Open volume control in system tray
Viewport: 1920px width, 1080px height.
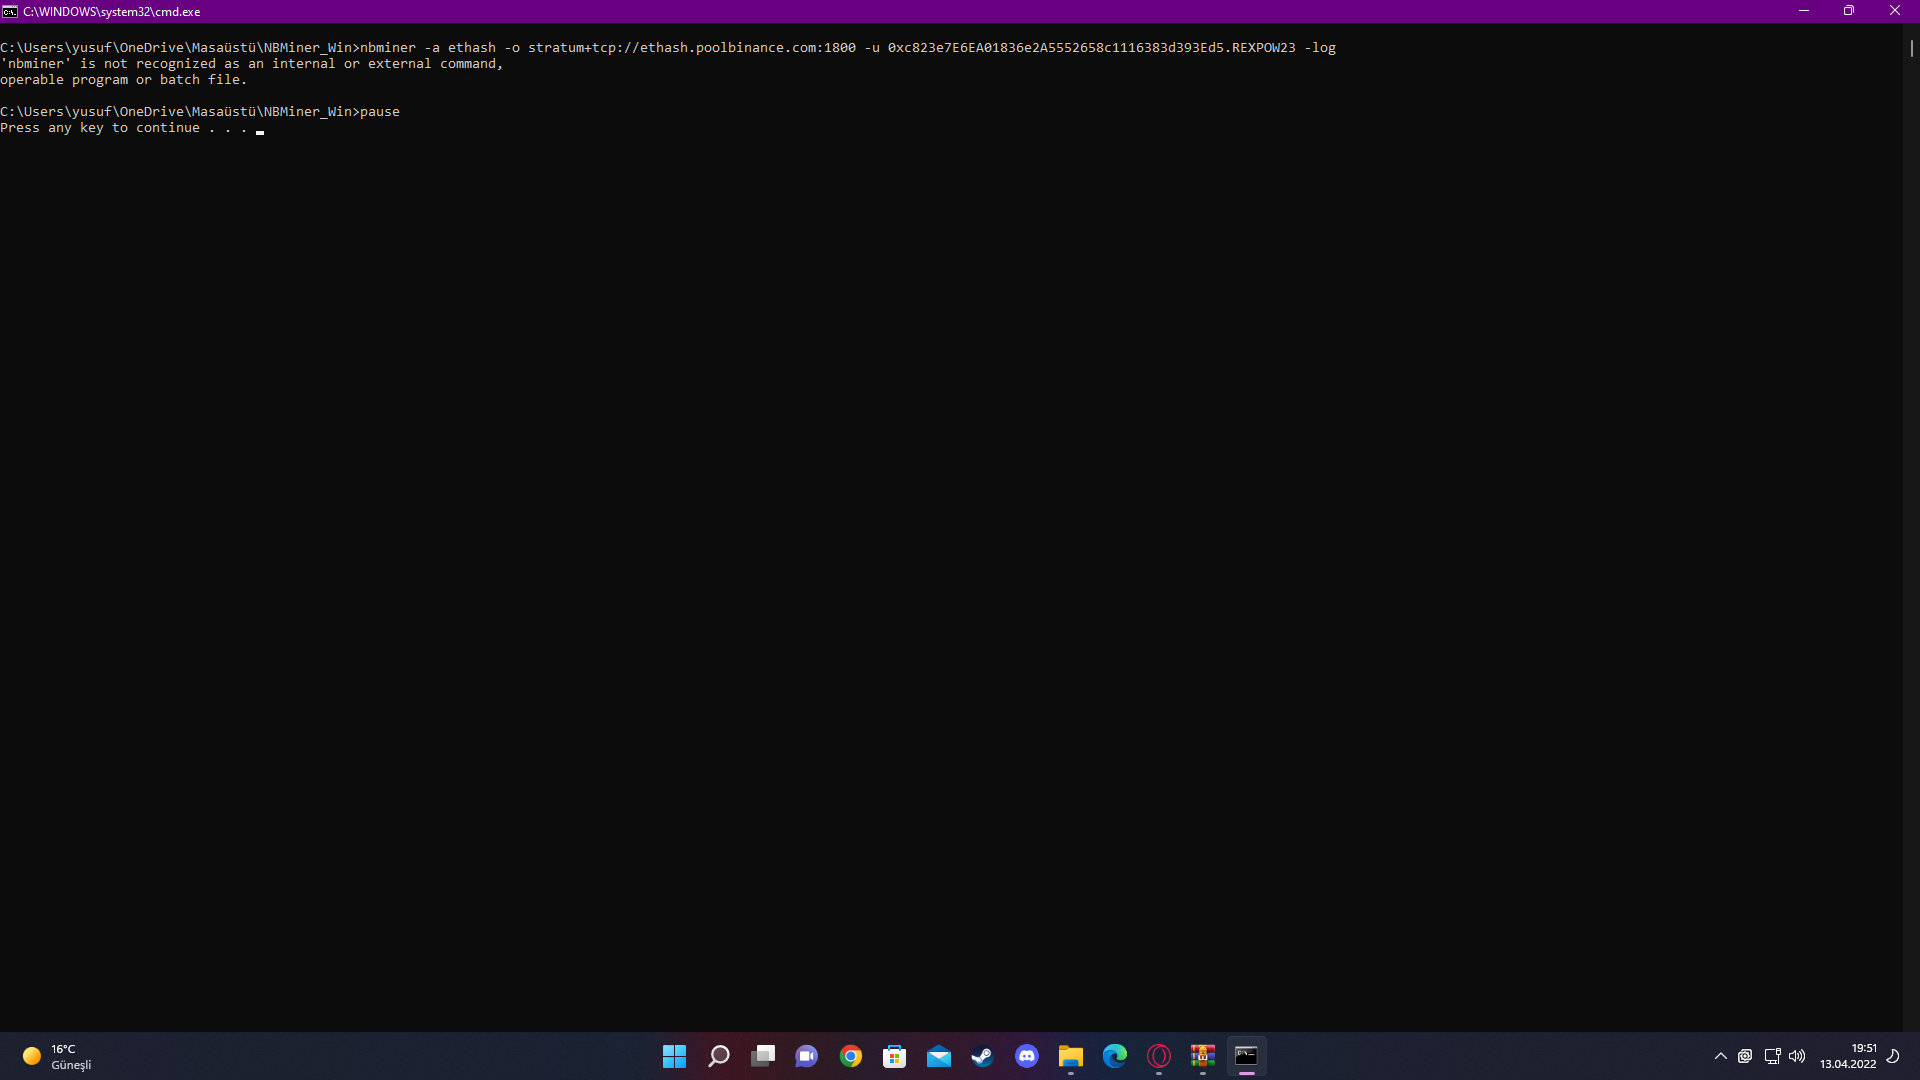click(1797, 1056)
